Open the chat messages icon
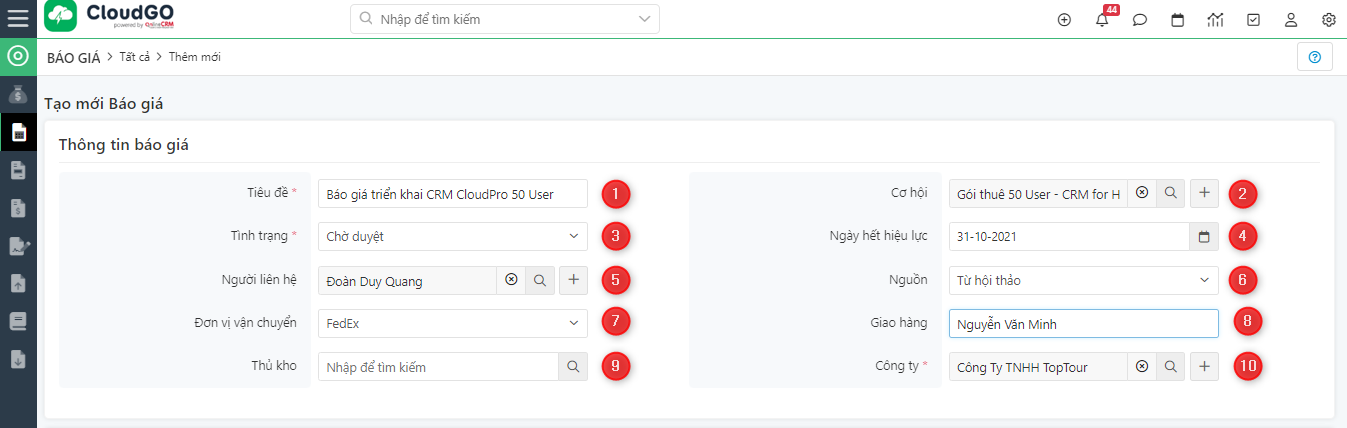Image resolution: width=1347 pixels, height=428 pixels. pos(1140,19)
